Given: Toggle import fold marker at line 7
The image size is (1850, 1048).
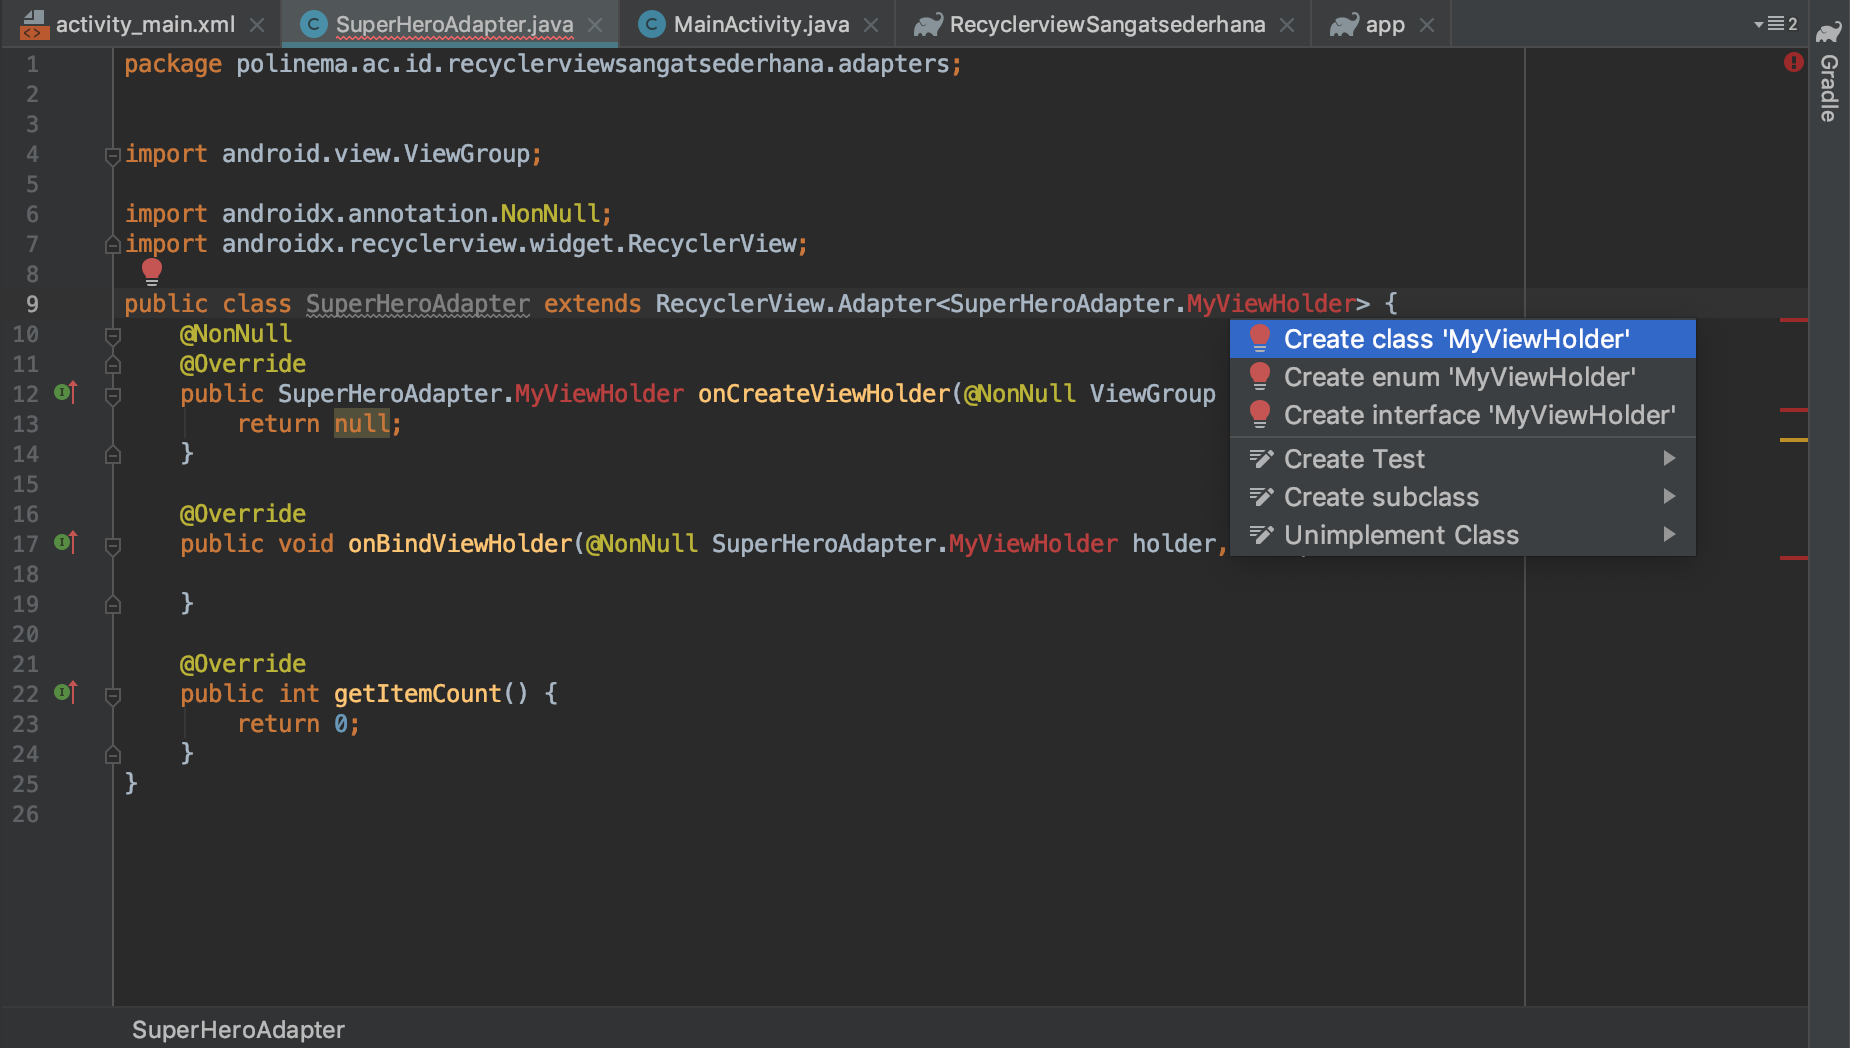Looking at the screenshot, I should point(113,244).
